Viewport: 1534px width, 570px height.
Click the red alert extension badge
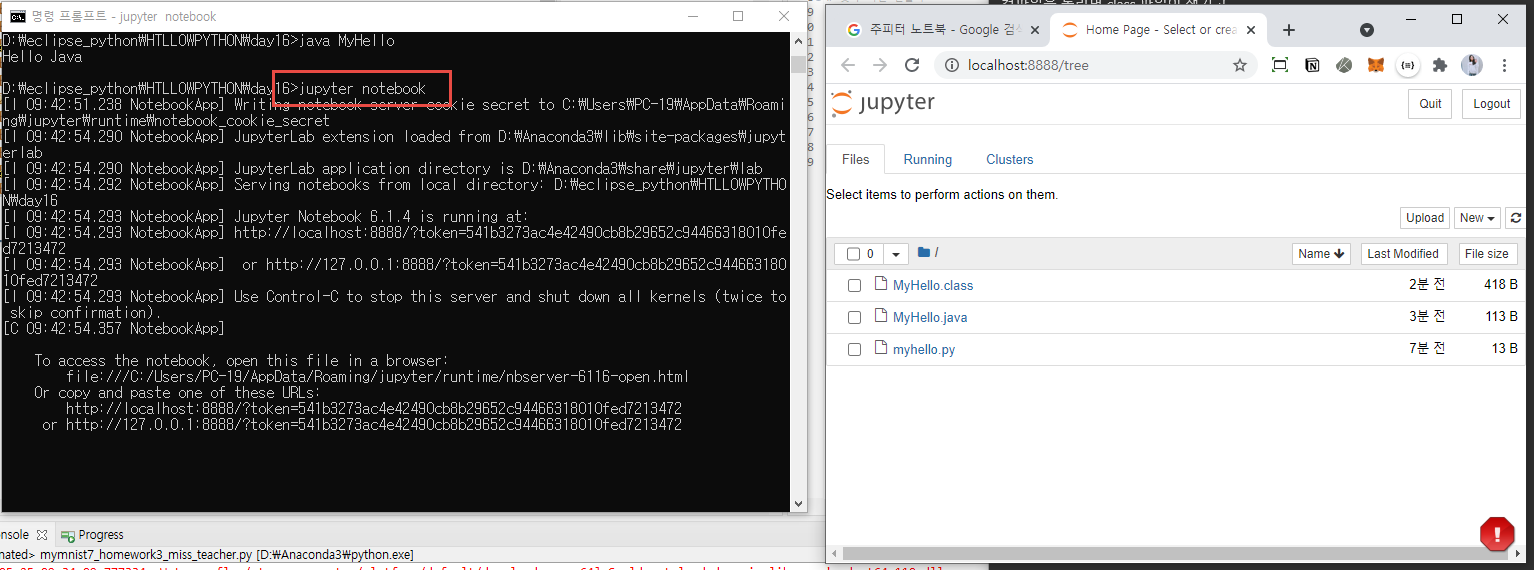[1497, 534]
